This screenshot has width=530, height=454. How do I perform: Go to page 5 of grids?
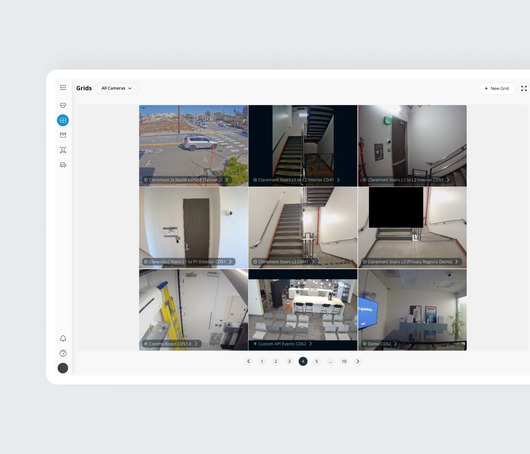tap(317, 361)
